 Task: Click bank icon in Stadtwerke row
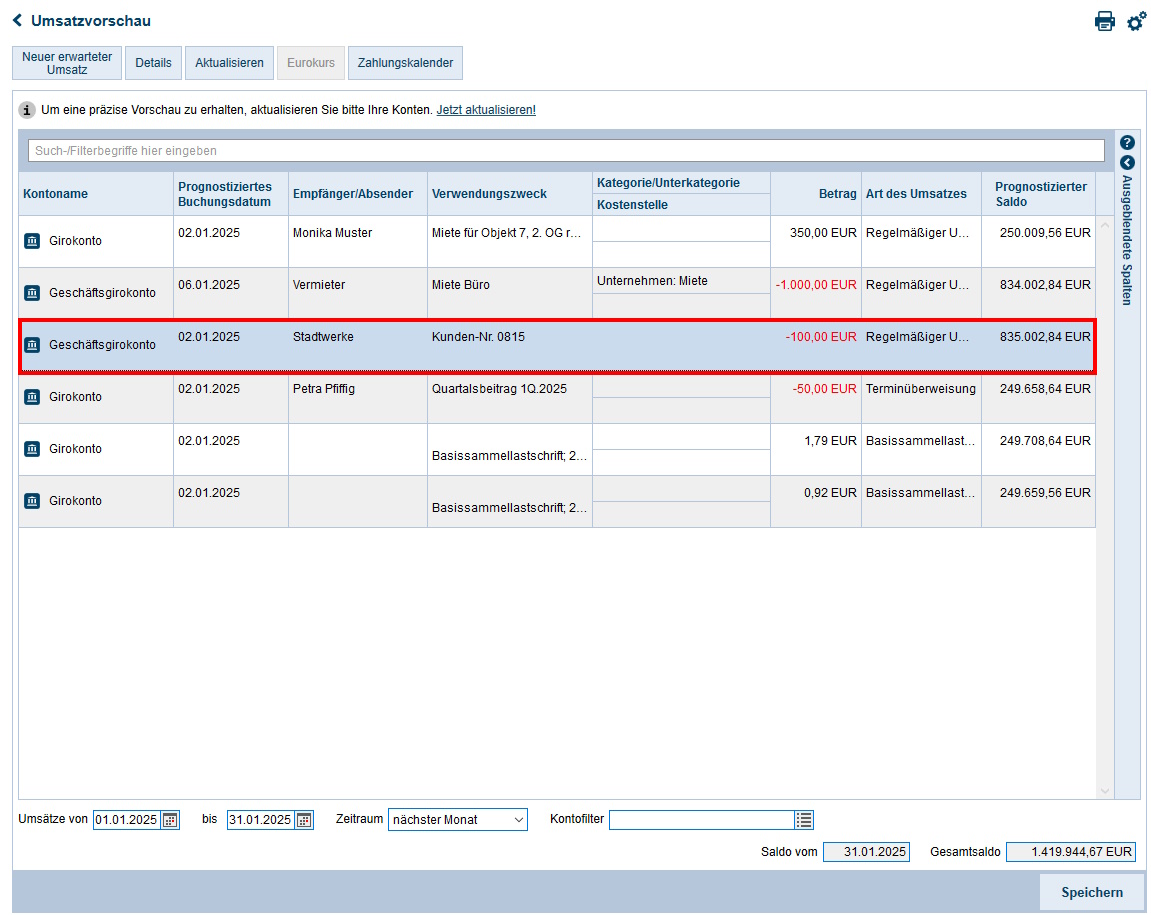click(32, 345)
